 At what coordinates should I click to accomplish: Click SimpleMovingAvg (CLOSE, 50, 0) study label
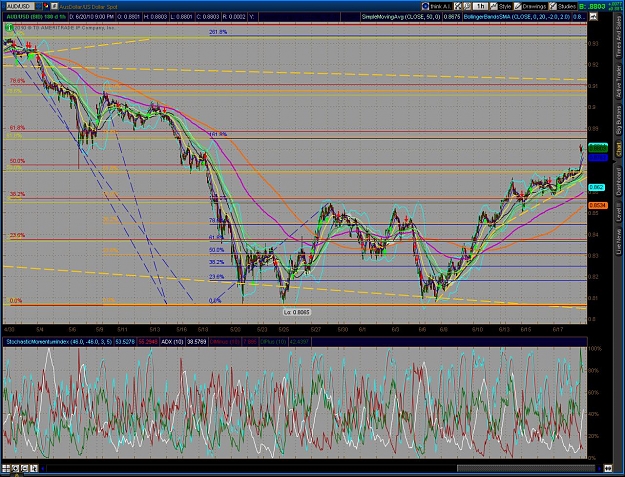coord(401,17)
